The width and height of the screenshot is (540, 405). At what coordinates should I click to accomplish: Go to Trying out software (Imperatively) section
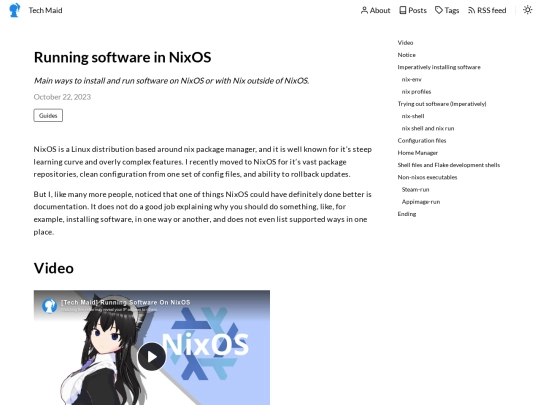click(442, 104)
